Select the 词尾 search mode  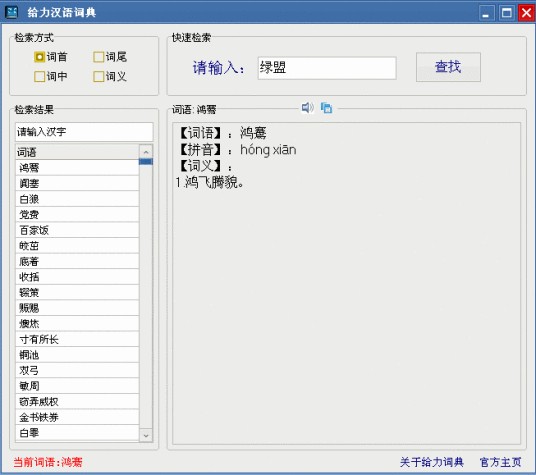[110, 57]
